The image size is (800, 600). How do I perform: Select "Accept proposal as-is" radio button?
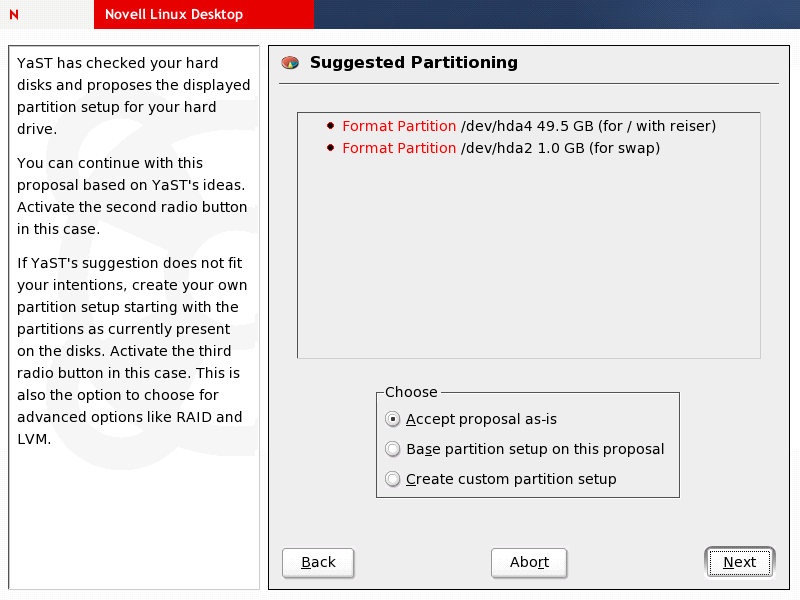point(393,419)
